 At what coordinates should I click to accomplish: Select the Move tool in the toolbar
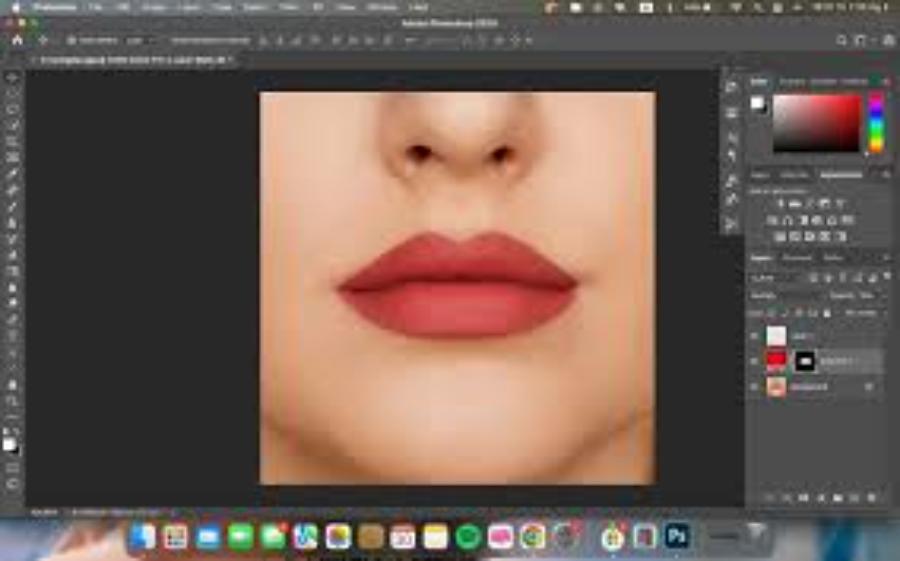point(13,77)
